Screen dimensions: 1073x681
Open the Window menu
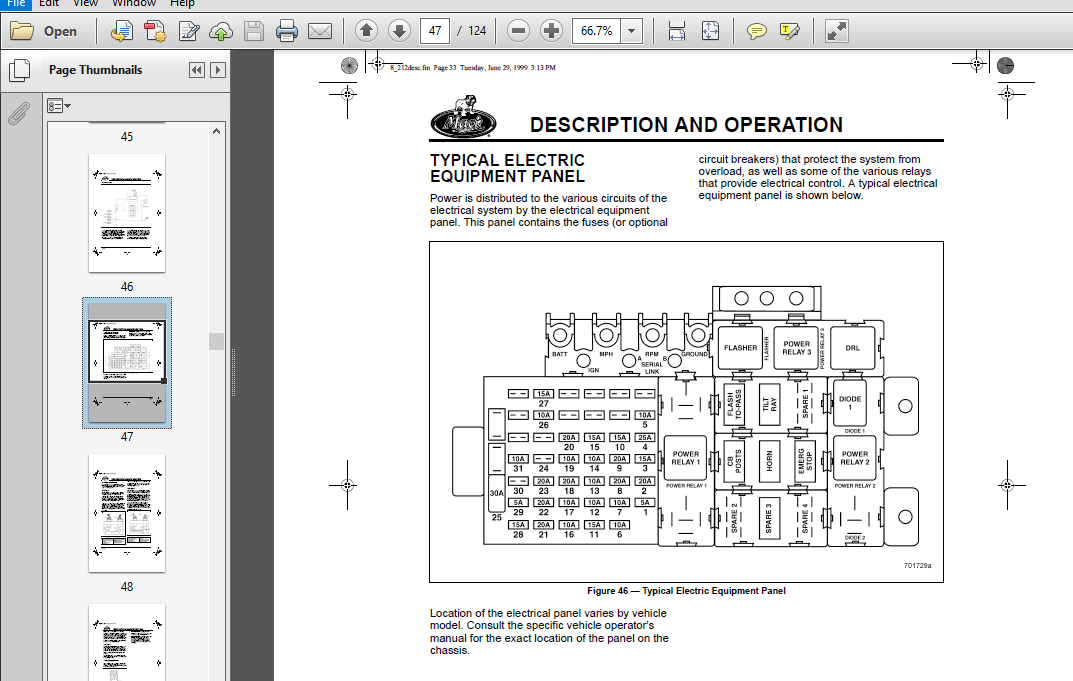(134, 4)
